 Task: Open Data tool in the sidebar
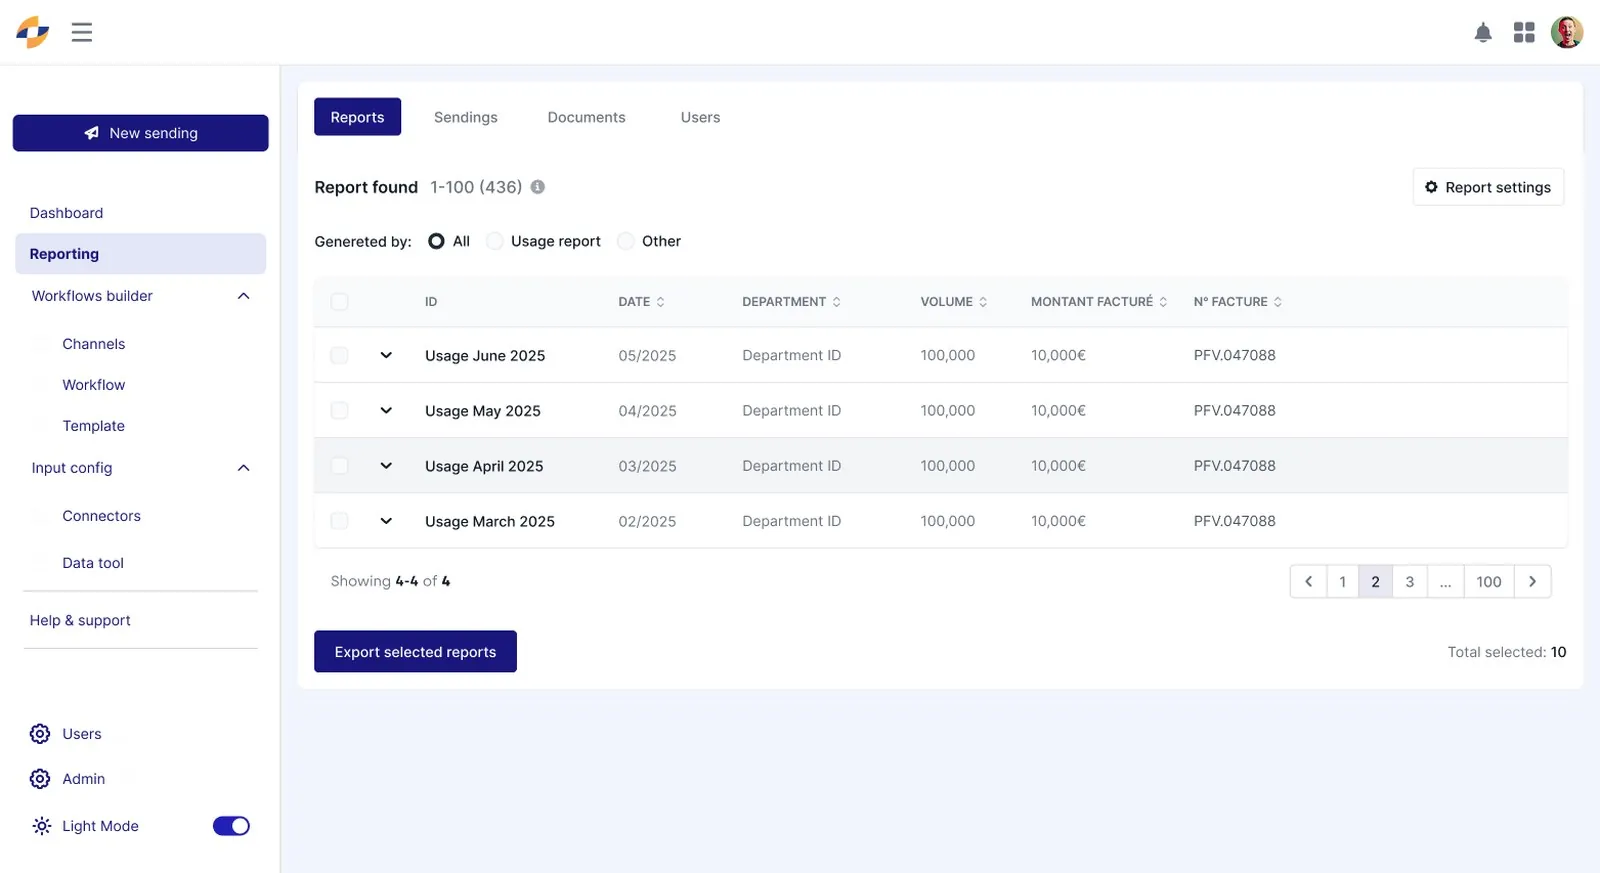coord(93,563)
